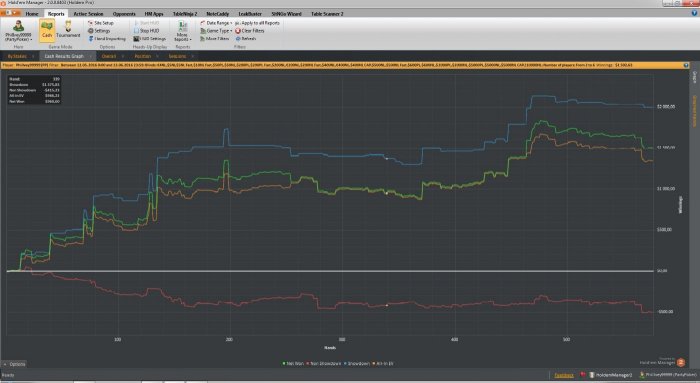Open the application menu orb button
This screenshot has height=383, width=700.
(x=10, y=13)
